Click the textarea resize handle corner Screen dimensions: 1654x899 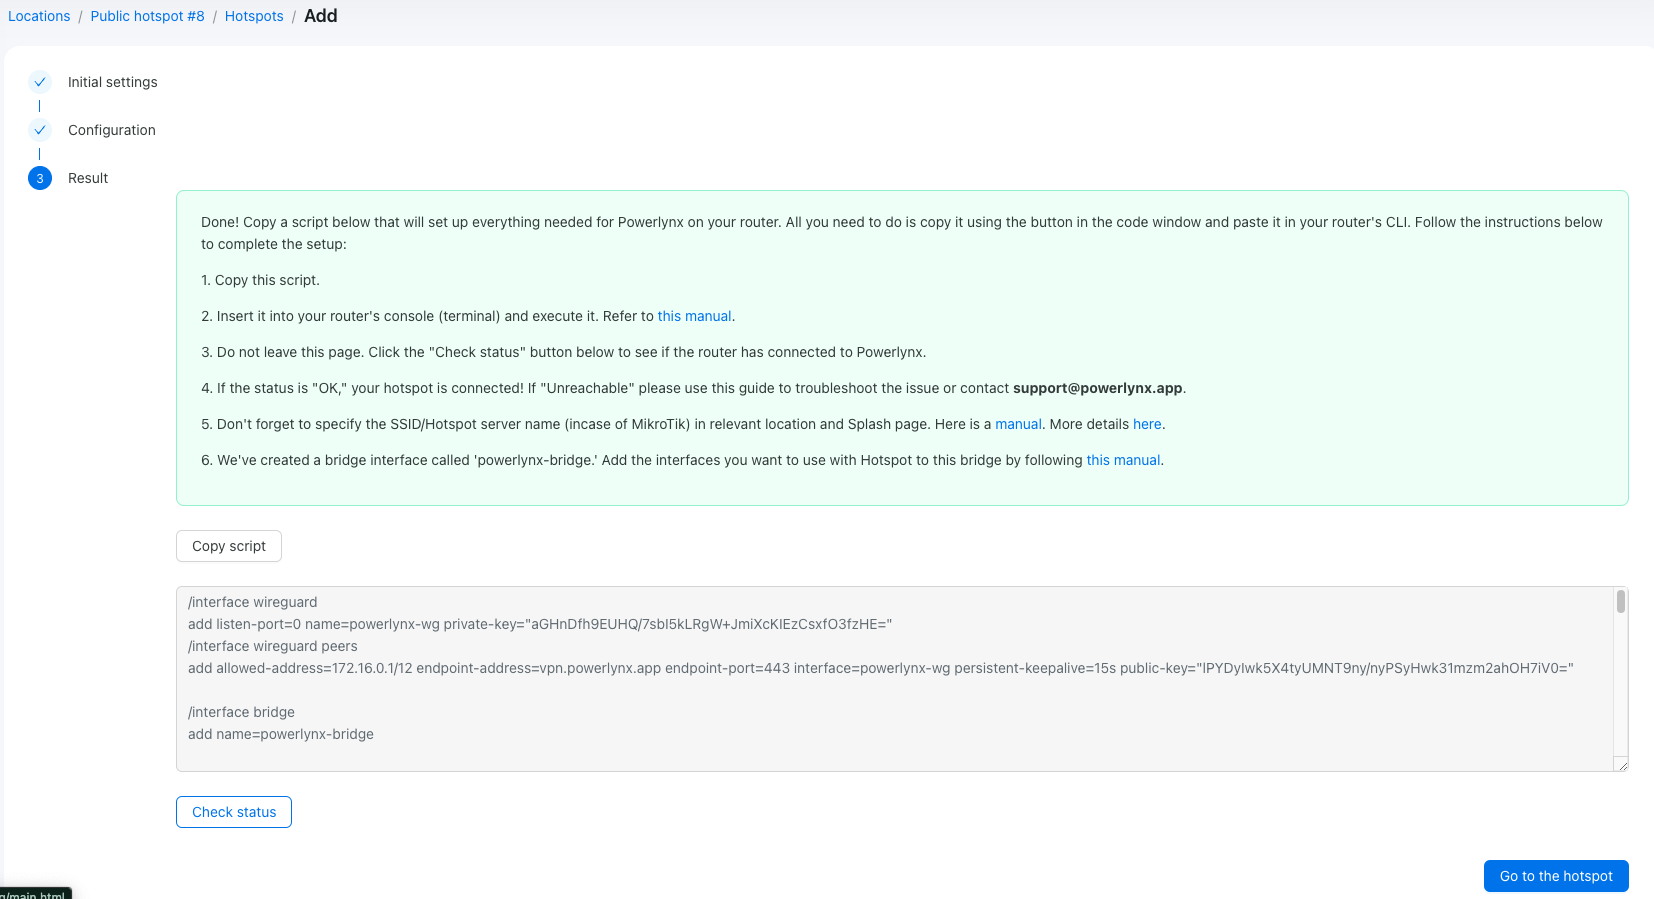pos(1622,765)
